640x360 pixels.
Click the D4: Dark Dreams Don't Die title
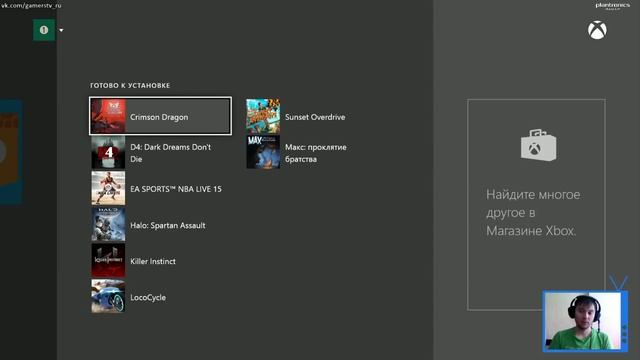(171, 153)
